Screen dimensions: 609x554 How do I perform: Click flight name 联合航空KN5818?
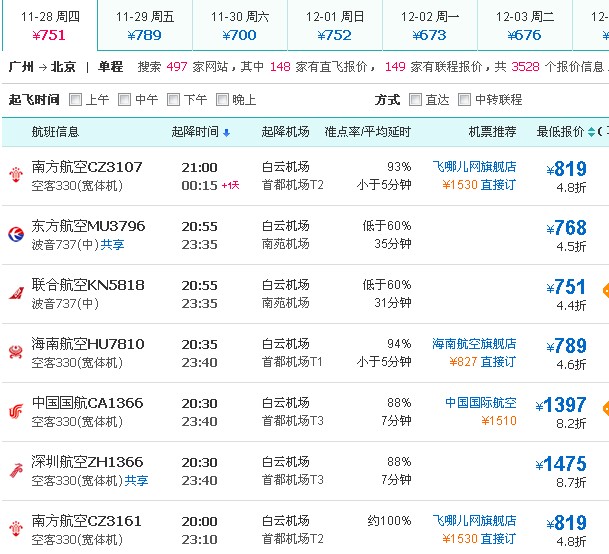[x=88, y=285]
